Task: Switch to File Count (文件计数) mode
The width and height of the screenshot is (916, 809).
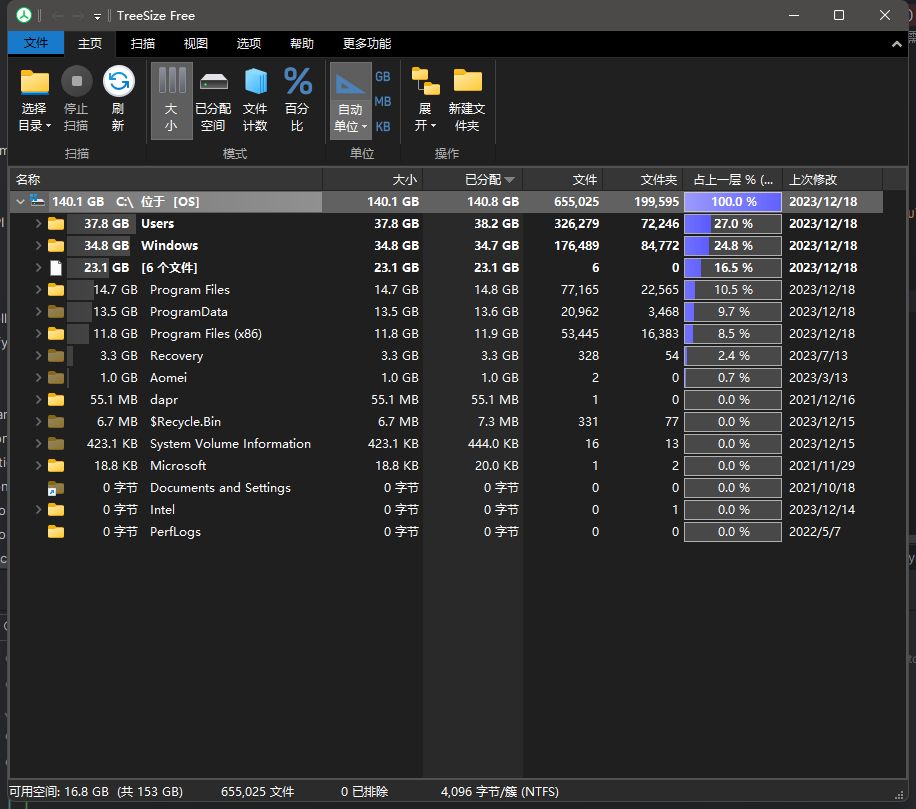Action: [x=255, y=100]
